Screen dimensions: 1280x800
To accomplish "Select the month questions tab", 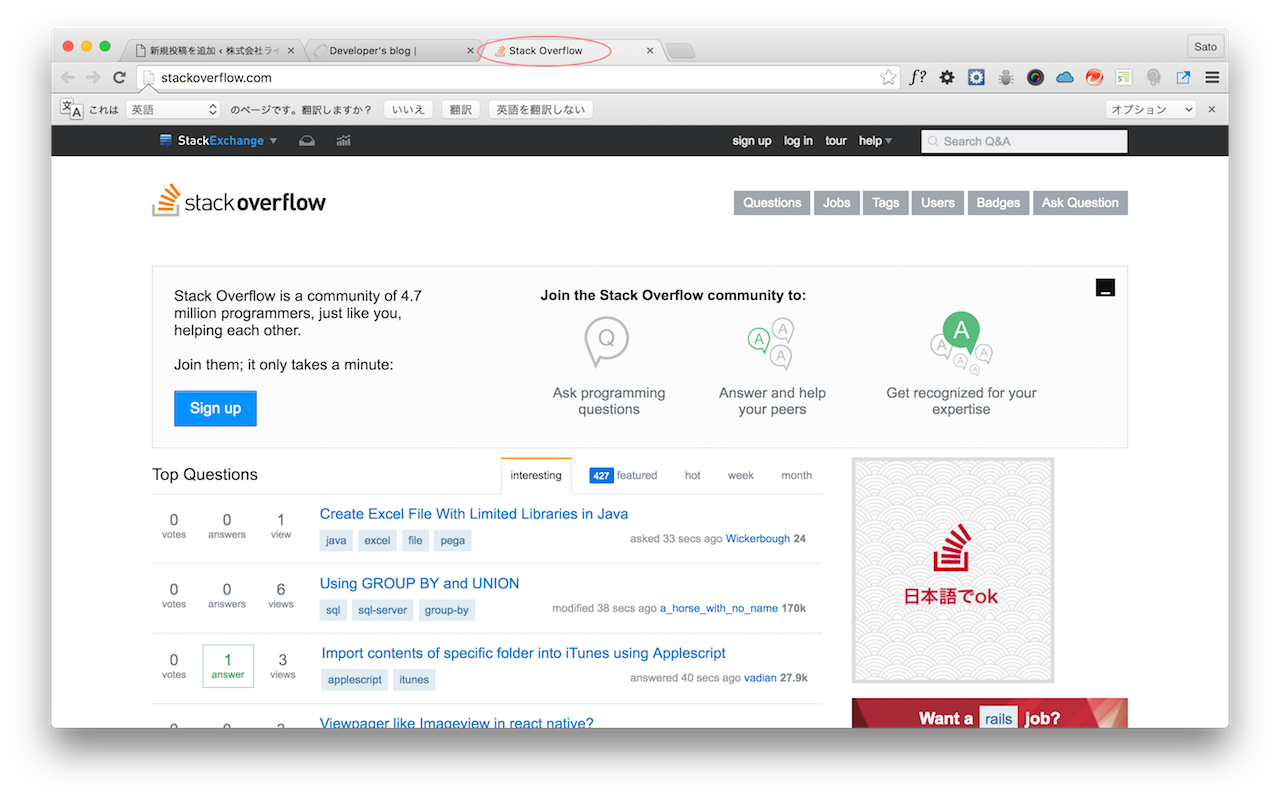I will pyautogui.click(x=796, y=475).
